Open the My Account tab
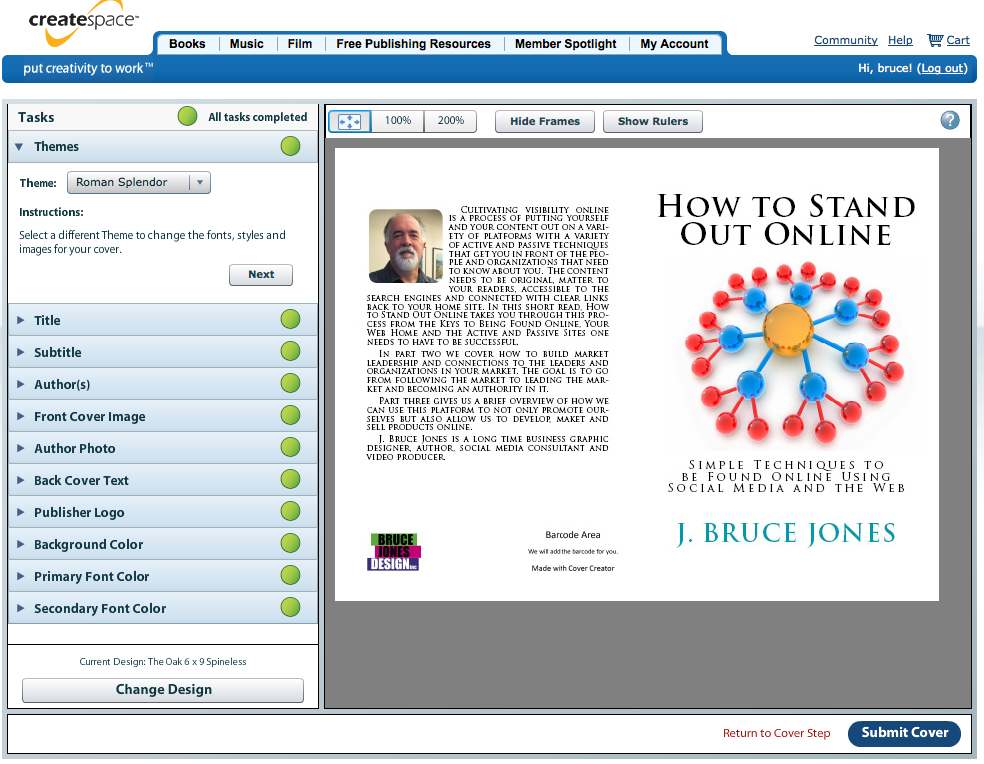Screen dimensions: 984x764 674,44
